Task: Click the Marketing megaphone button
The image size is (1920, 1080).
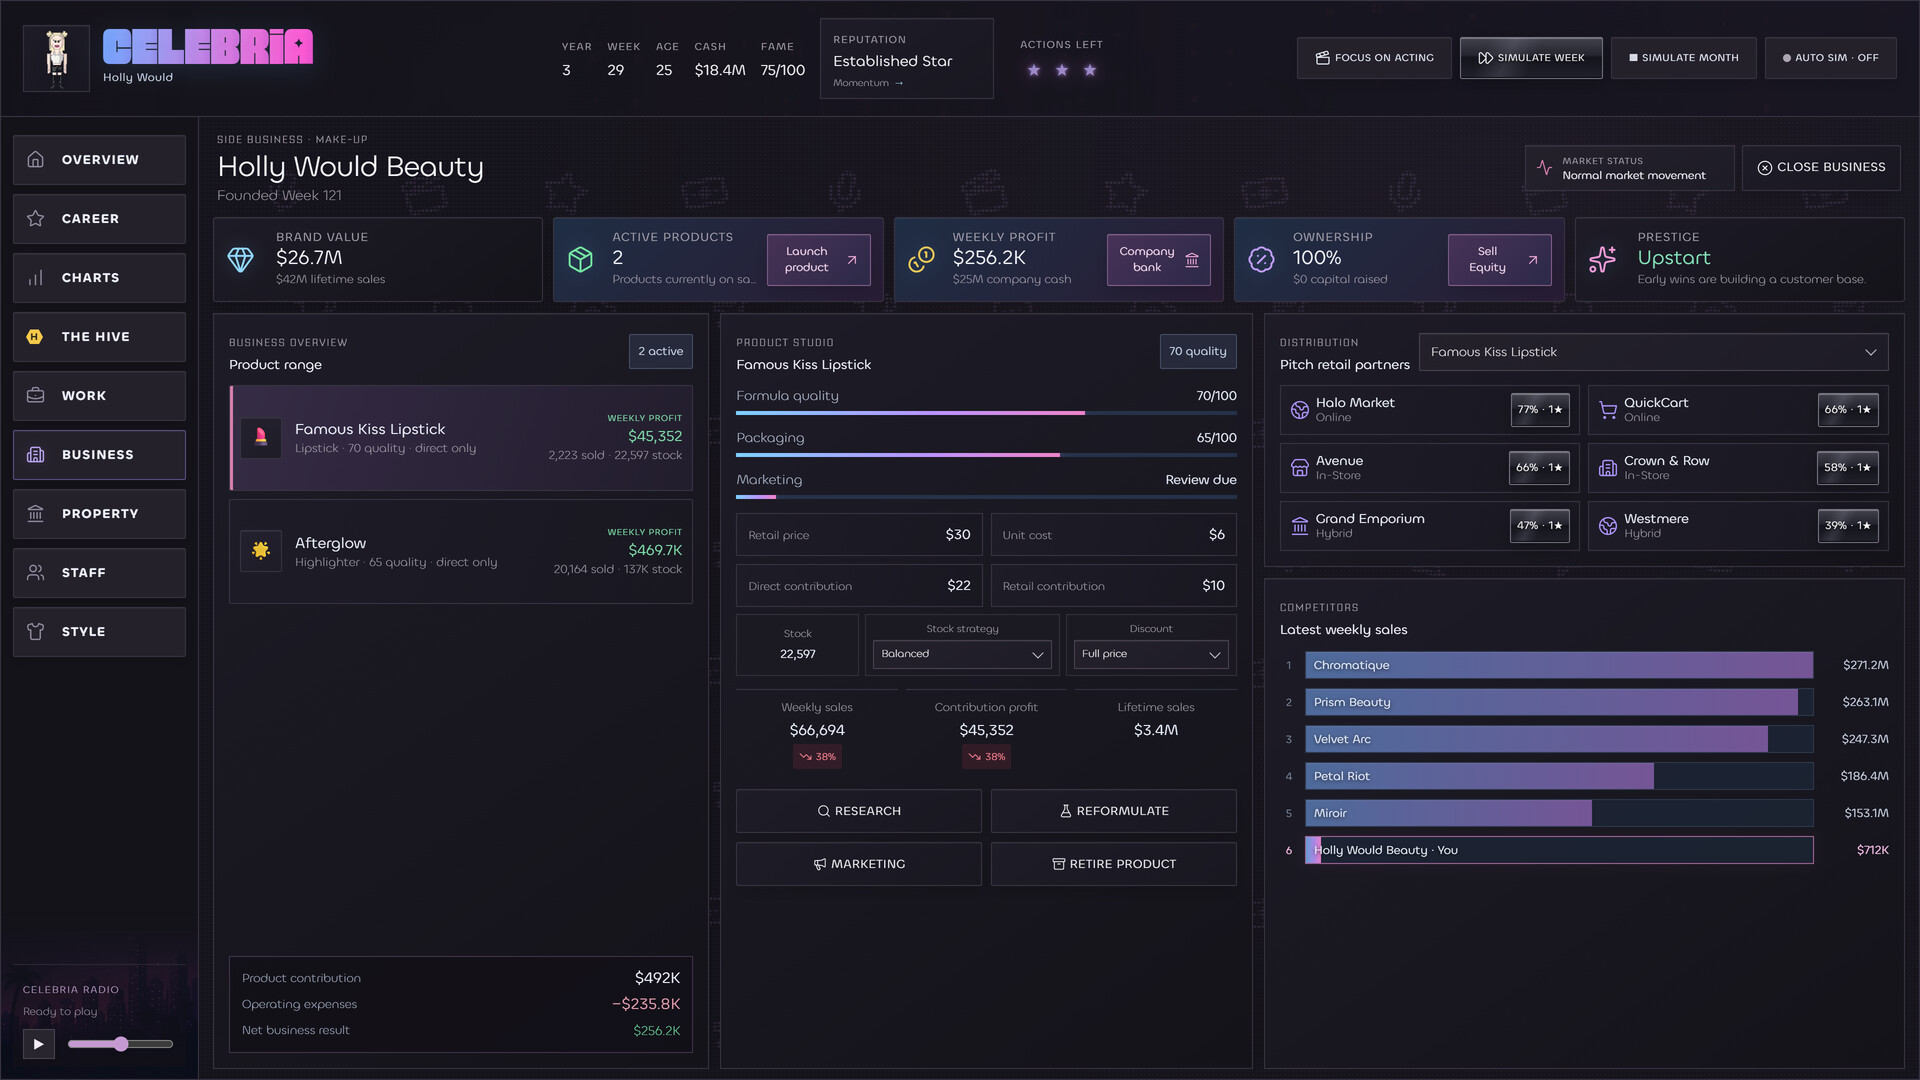Action: 859,864
